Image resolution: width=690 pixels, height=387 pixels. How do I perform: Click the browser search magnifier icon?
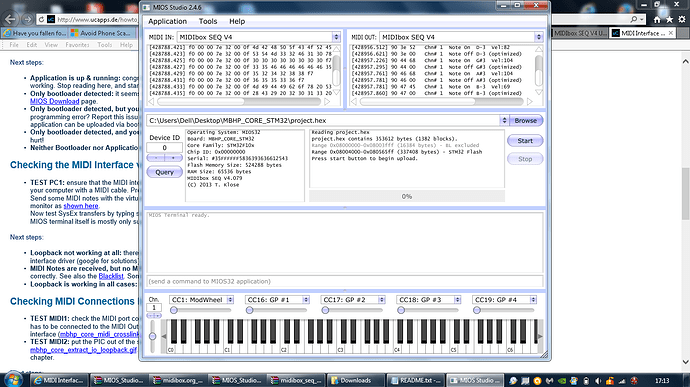633,19
